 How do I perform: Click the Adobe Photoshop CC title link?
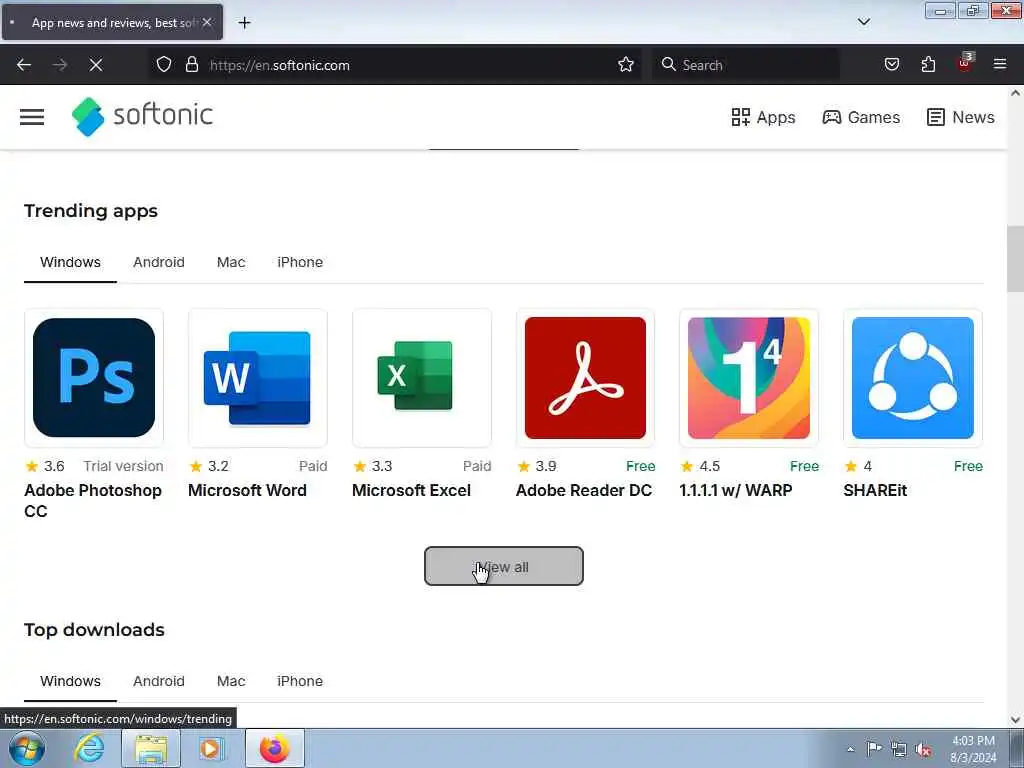(x=93, y=500)
